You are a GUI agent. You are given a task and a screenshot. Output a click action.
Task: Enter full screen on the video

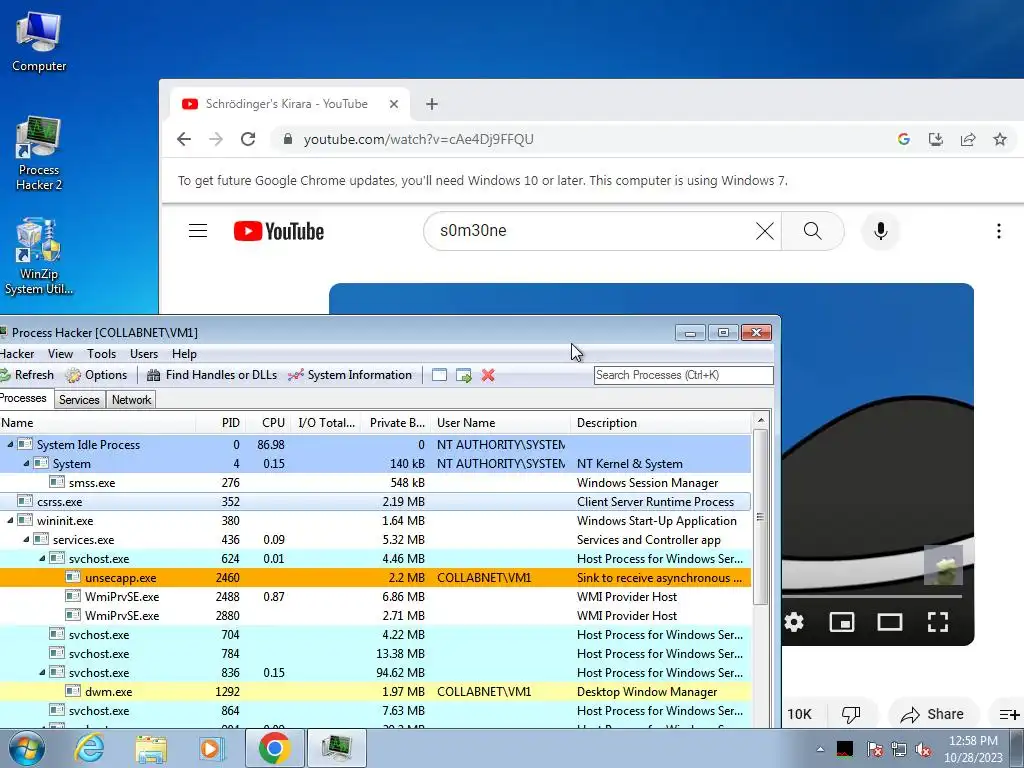point(938,622)
